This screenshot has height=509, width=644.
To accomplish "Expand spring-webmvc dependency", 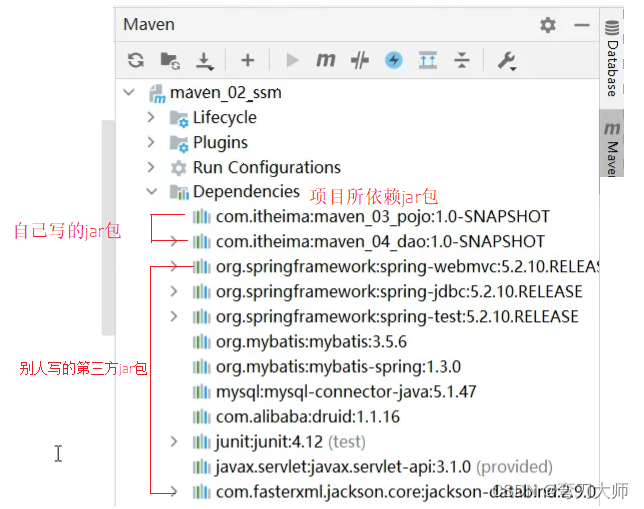I will 174,266.
